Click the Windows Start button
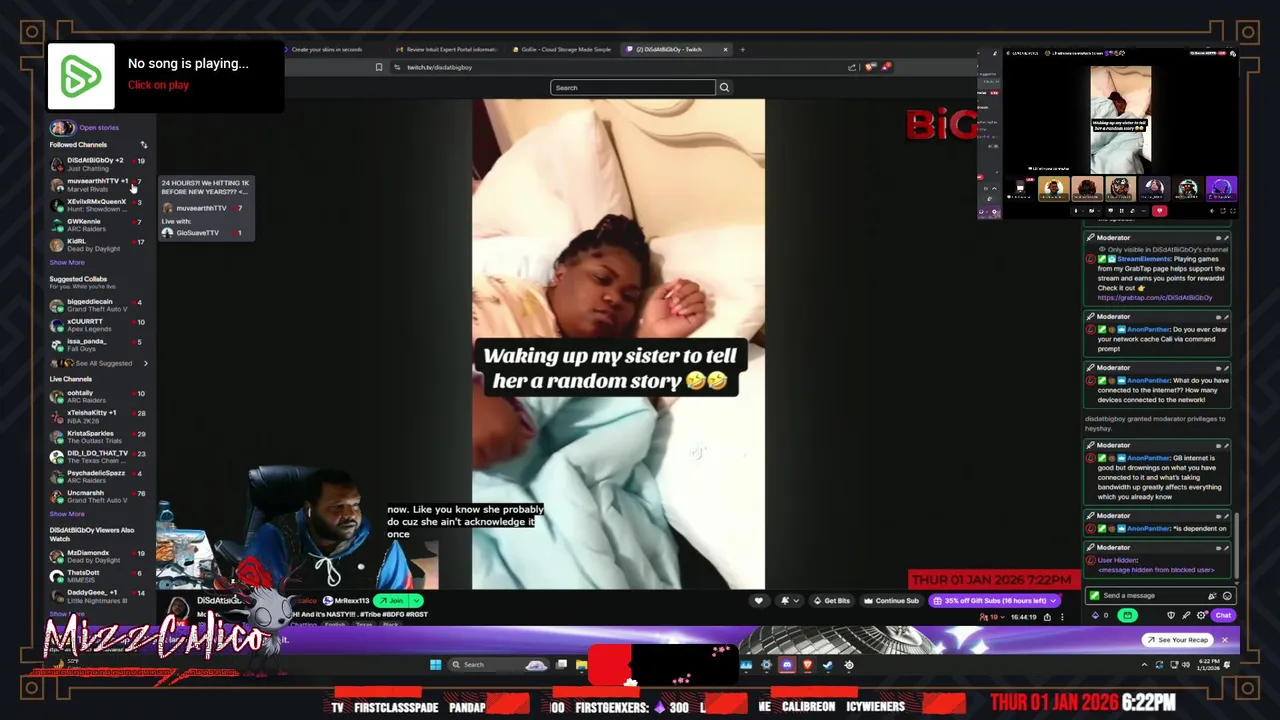Screen dimensions: 1280x720 [435, 665]
